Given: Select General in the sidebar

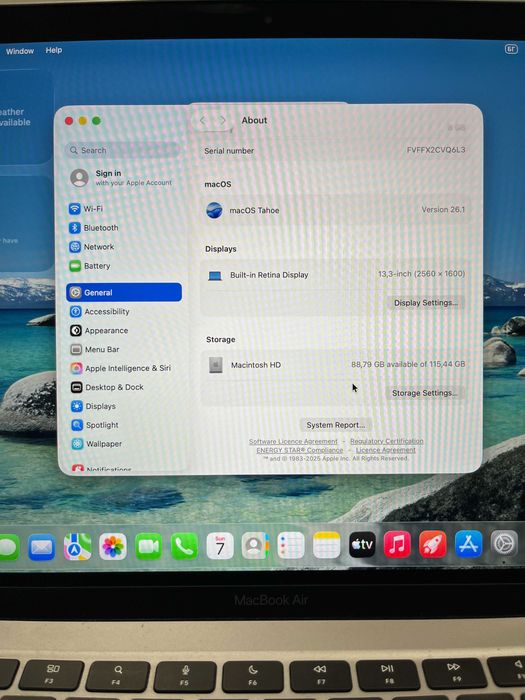Looking at the screenshot, I should (x=124, y=292).
